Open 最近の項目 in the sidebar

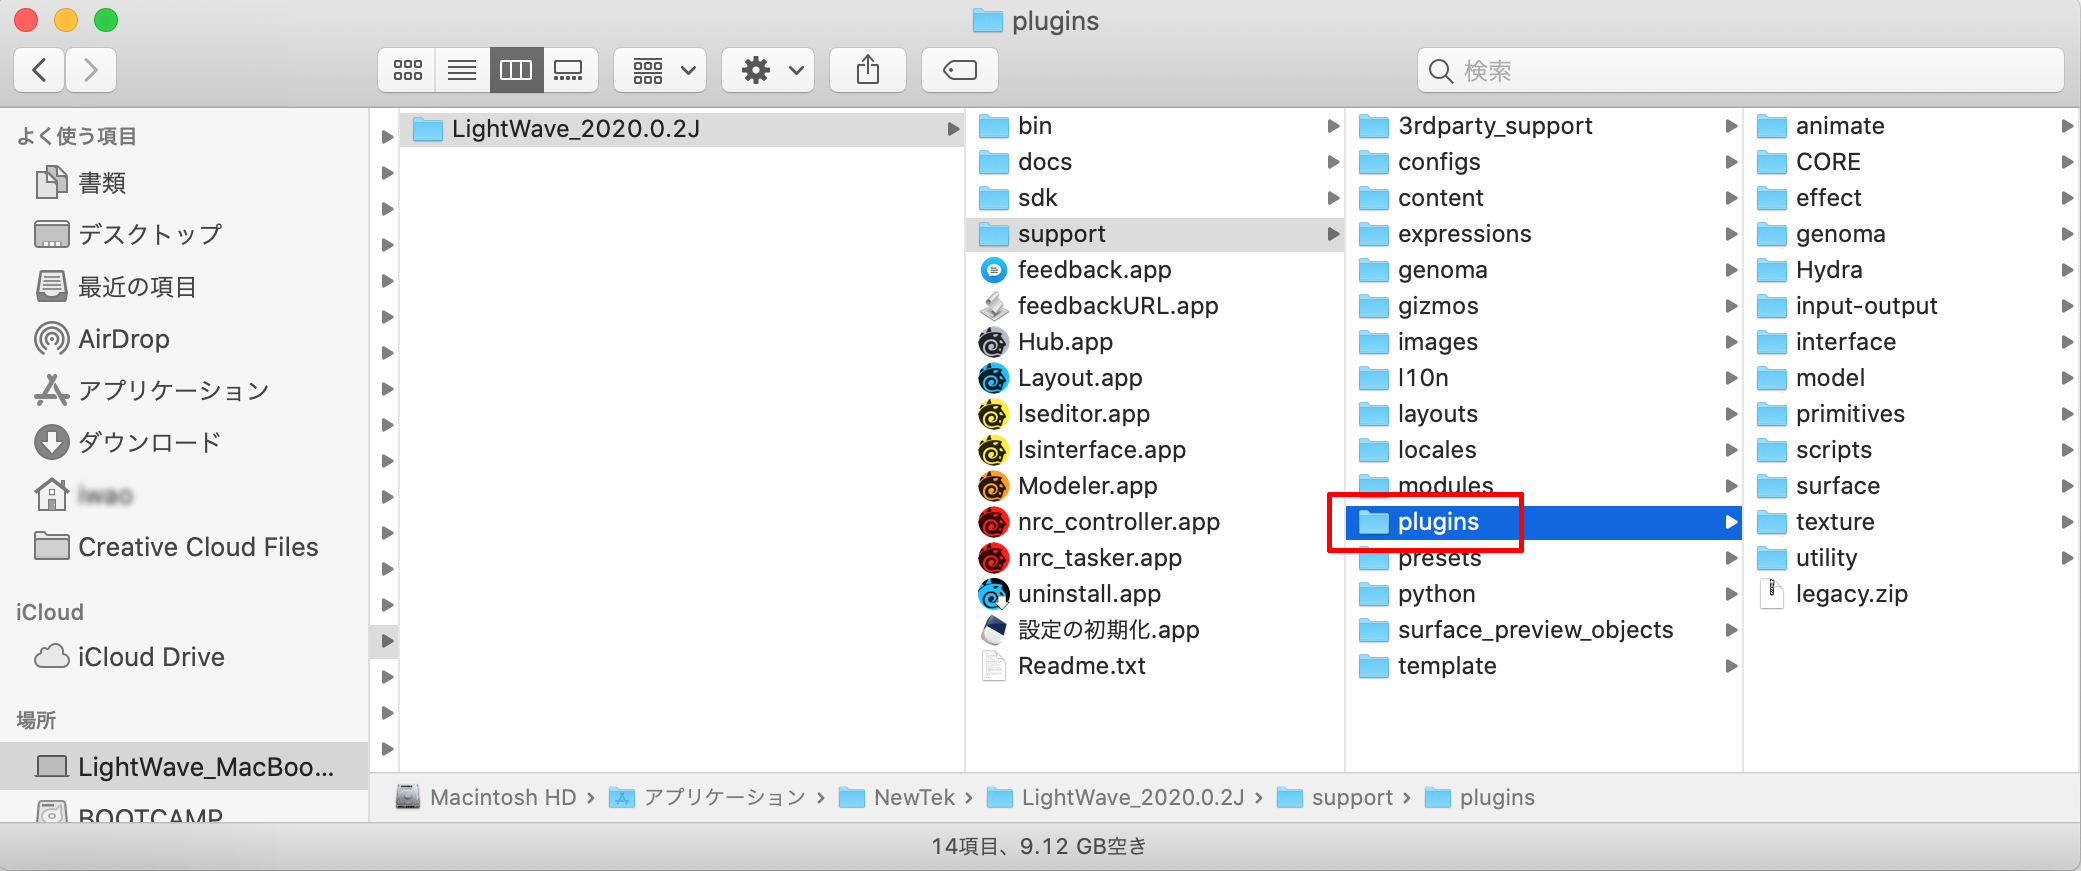point(184,287)
